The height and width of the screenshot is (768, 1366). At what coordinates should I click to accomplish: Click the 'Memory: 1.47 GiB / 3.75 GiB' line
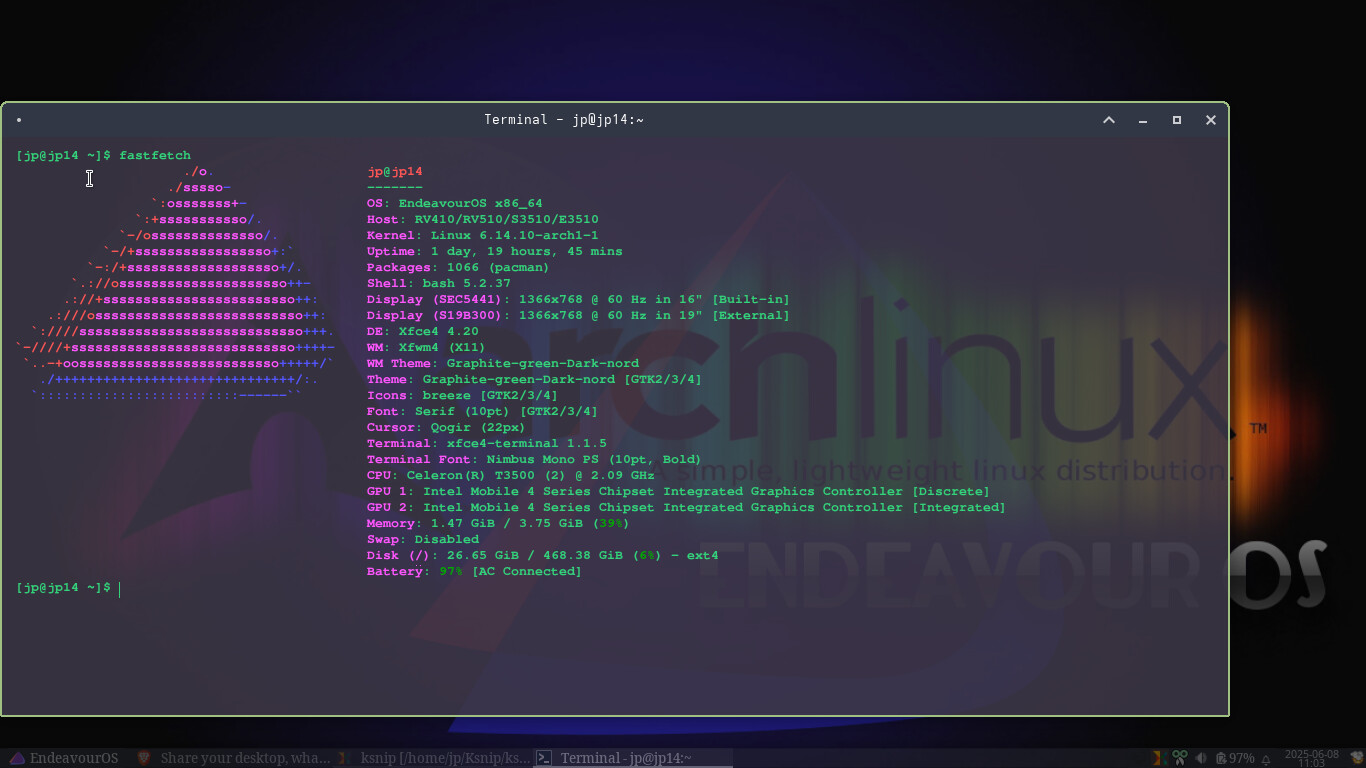499,523
